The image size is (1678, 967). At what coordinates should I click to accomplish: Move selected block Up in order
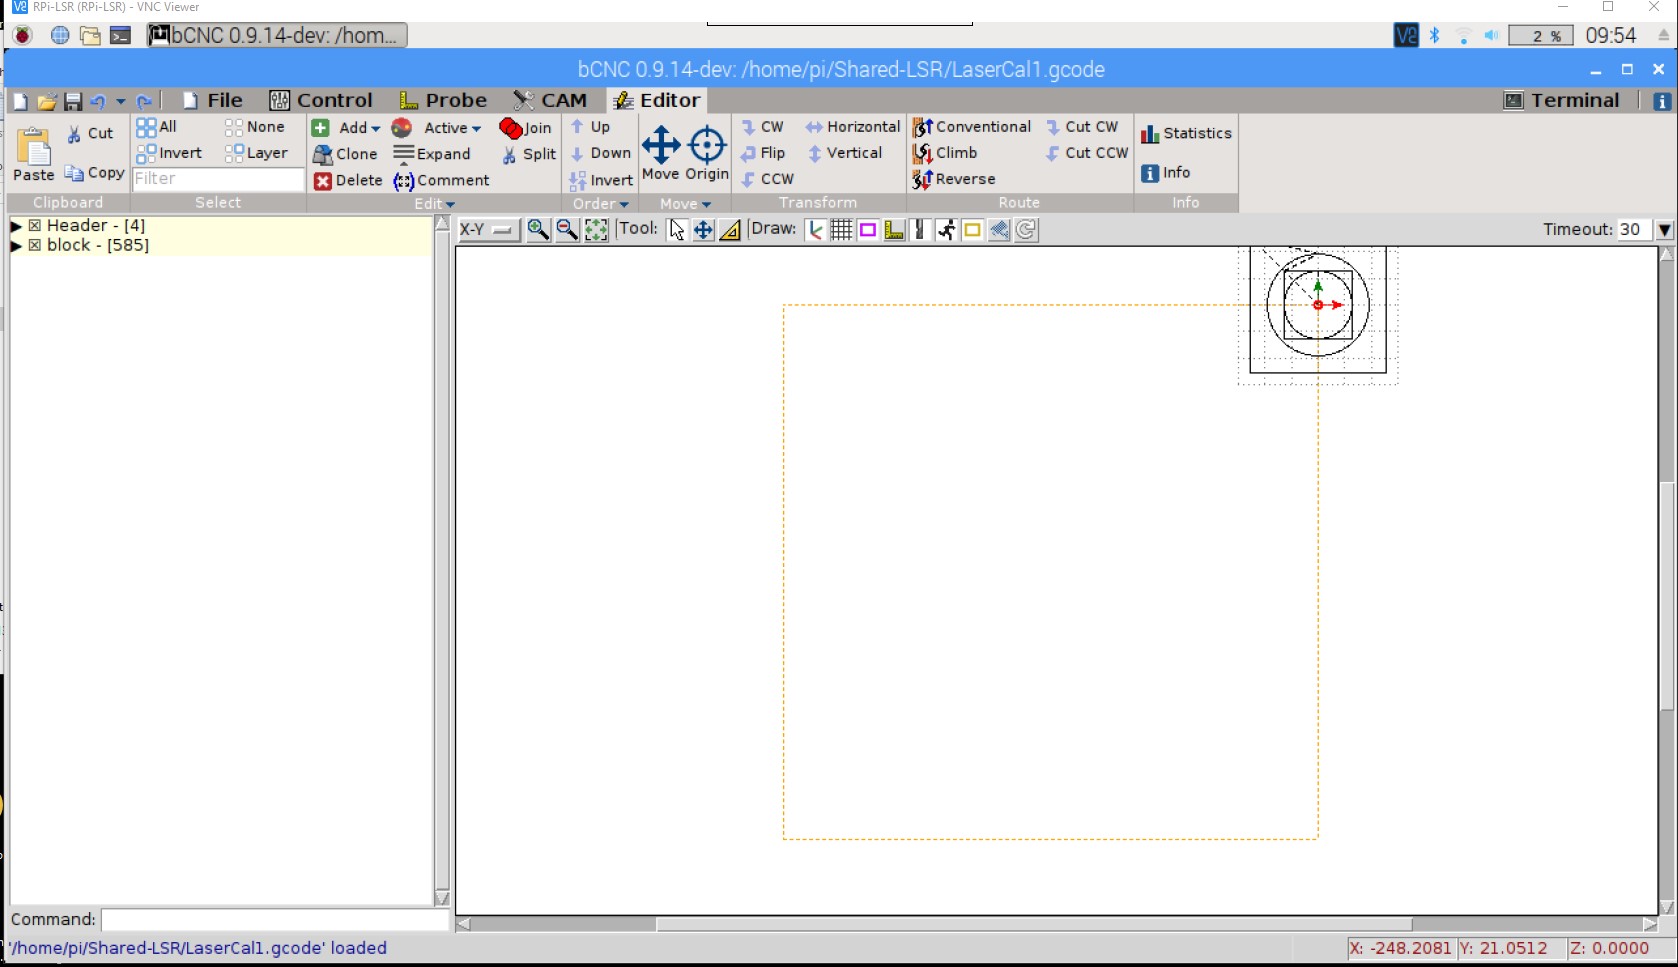(590, 127)
